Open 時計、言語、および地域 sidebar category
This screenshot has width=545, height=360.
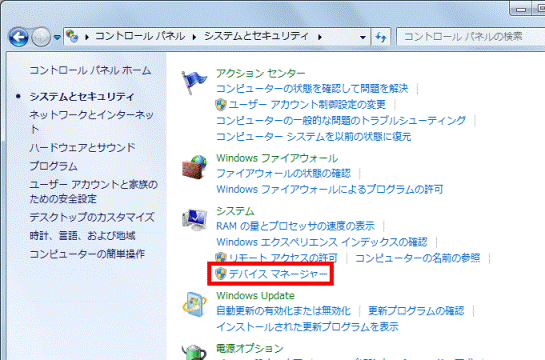pyautogui.click(x=82, y=236)
